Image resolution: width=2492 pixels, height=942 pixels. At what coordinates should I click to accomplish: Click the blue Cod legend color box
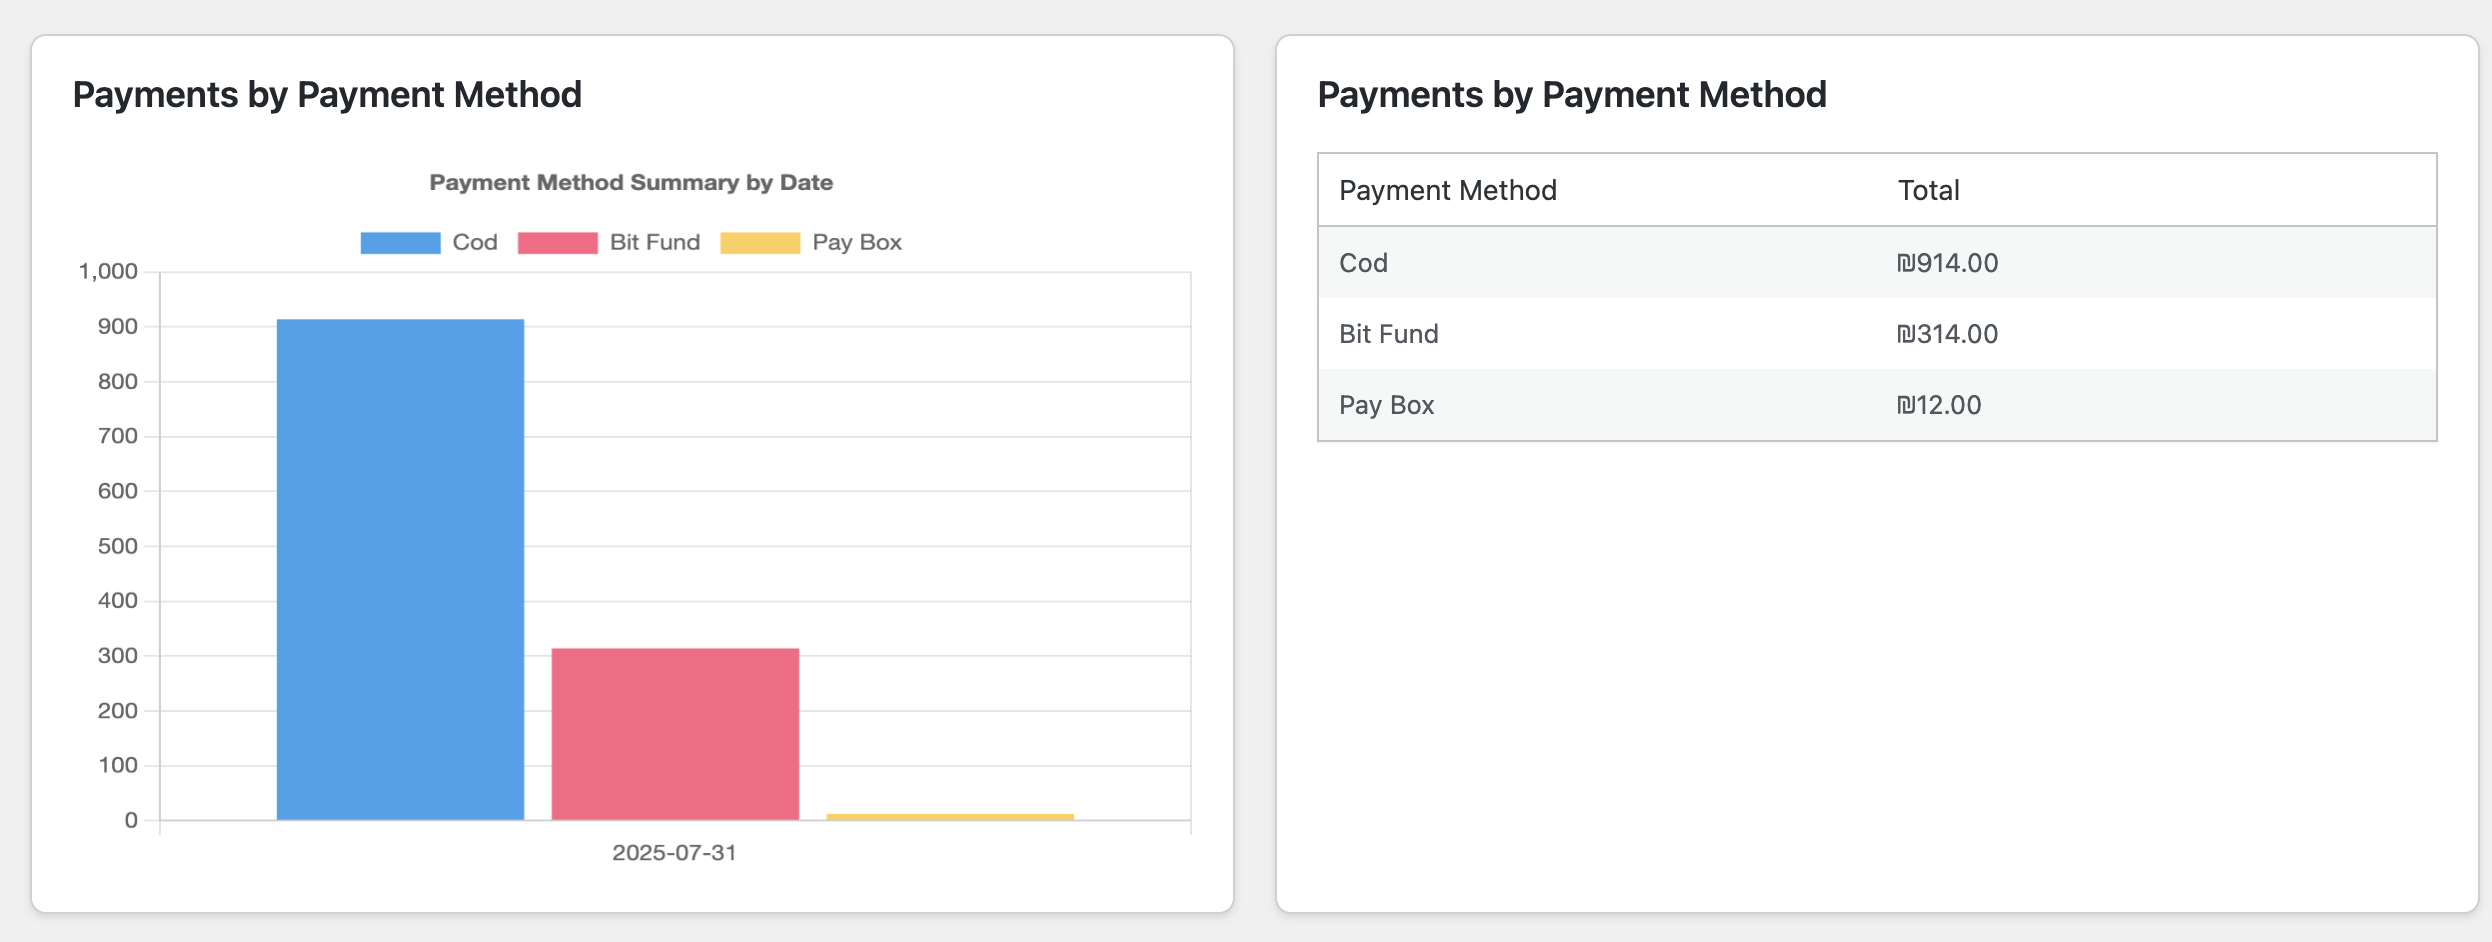[400, 243]
